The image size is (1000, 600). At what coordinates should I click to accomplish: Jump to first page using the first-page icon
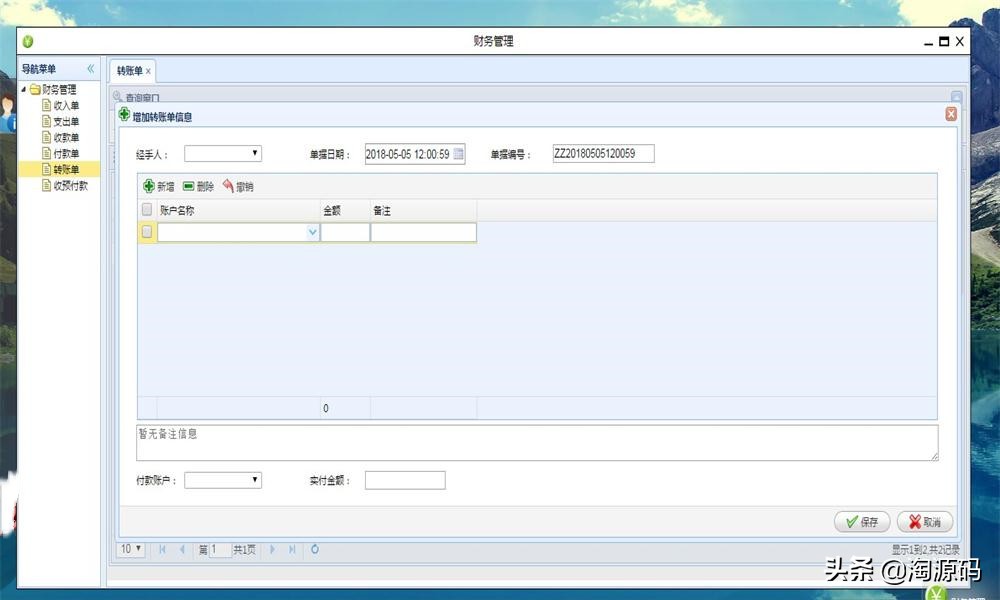tap(163, 549)
